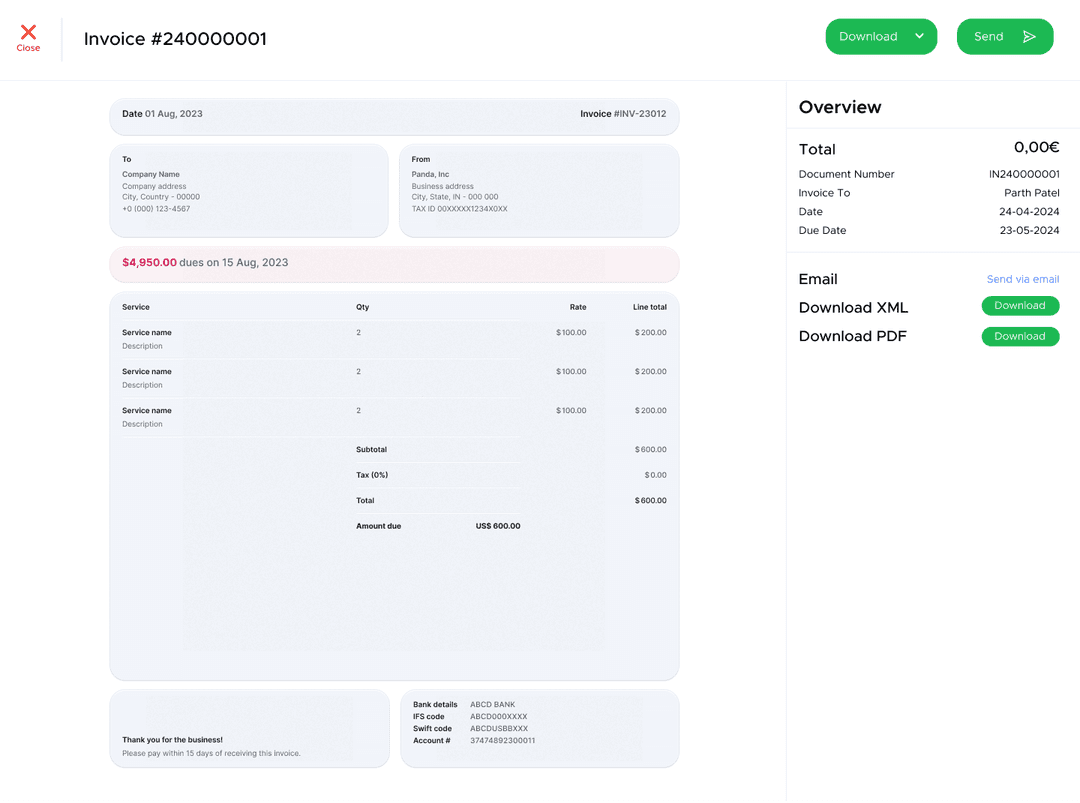Click the Send paper plane icon
The height and width of the screenshot is (803, 1080).
(x=1029, y=36)
